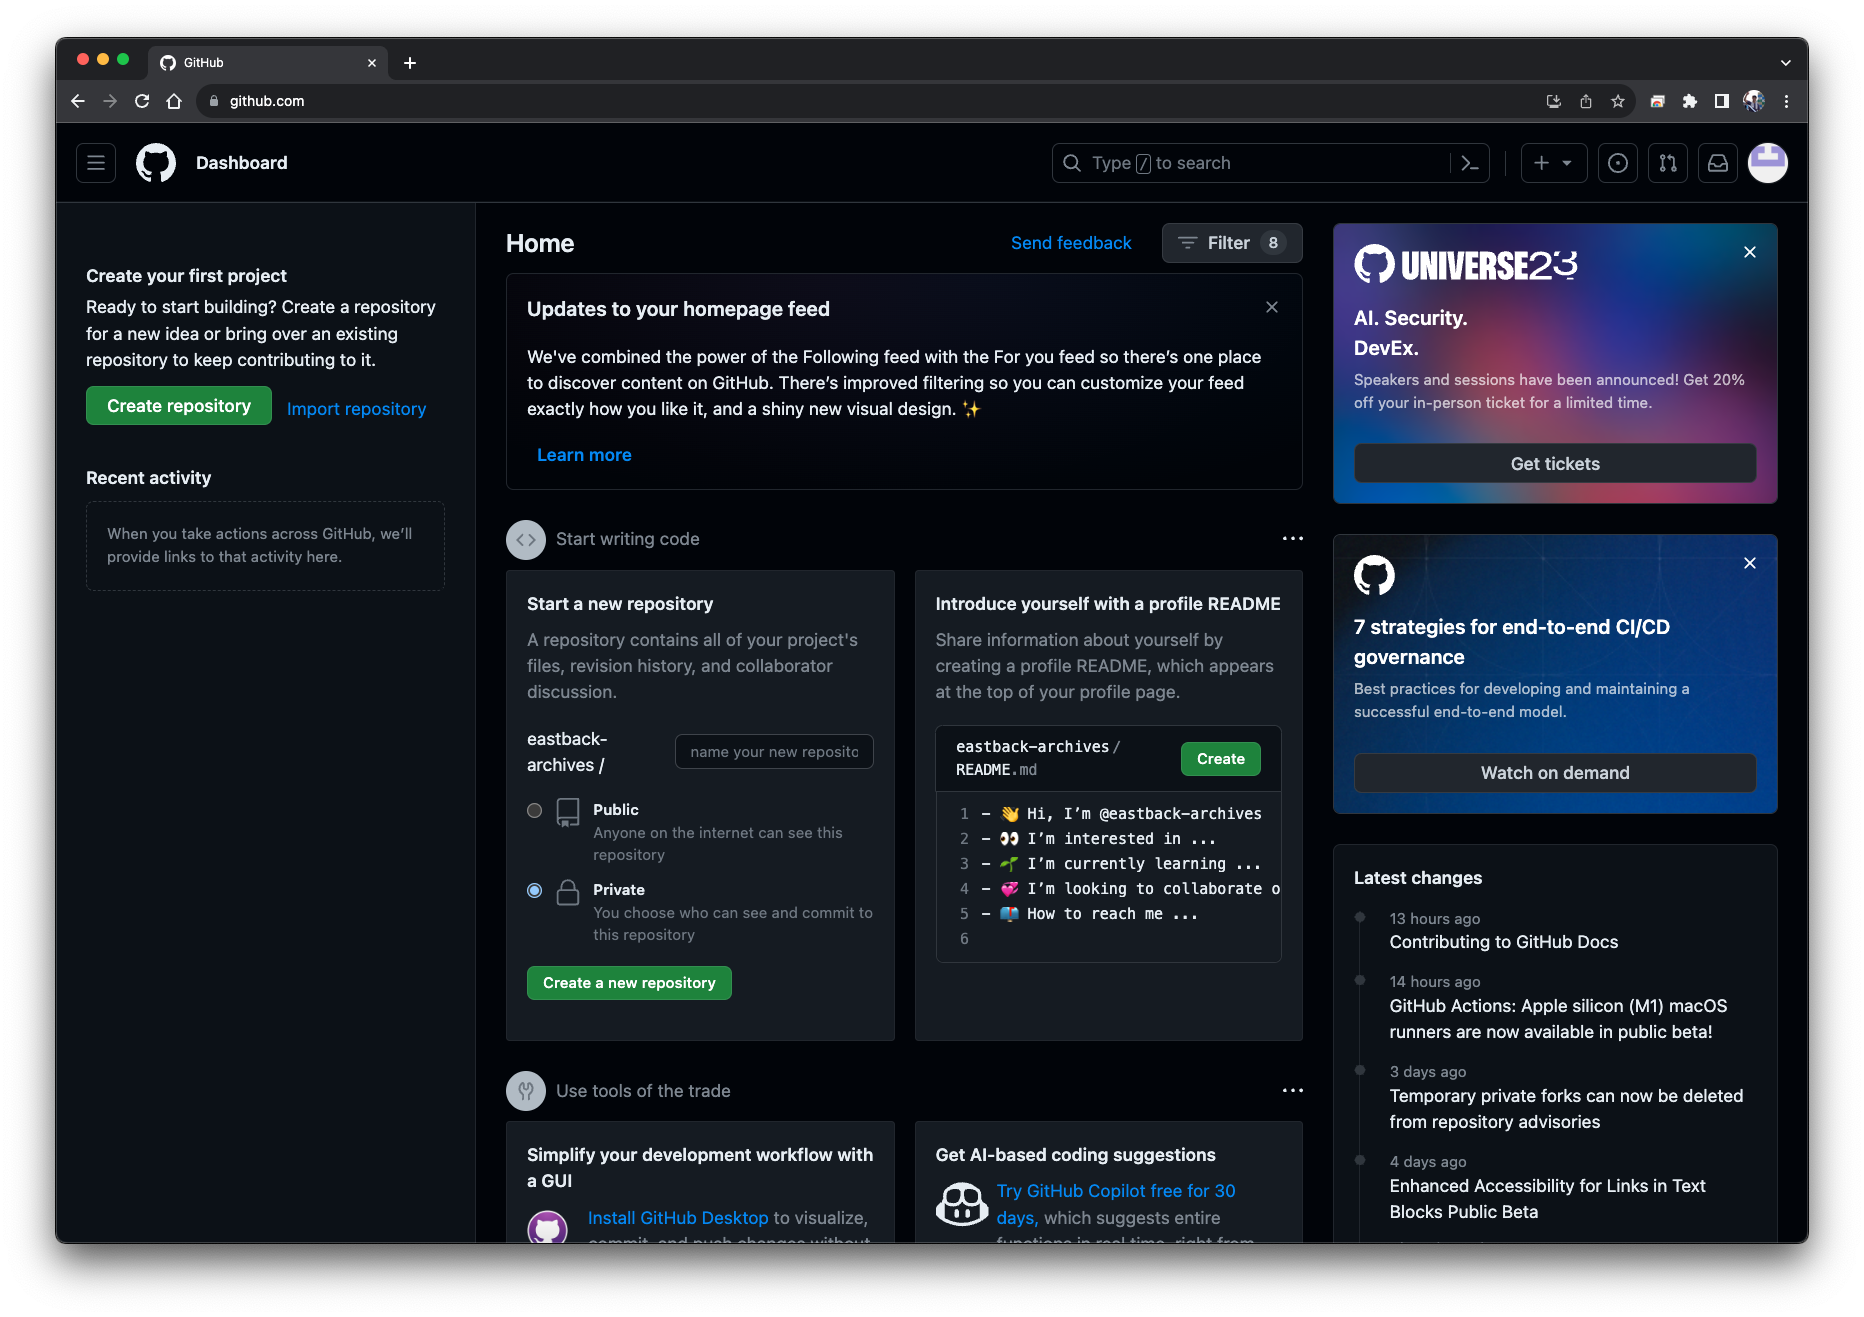Viewport: 1864px width, 1317px height.
Task: Click the Create button for profile README
Action: tap(1221, 759)
